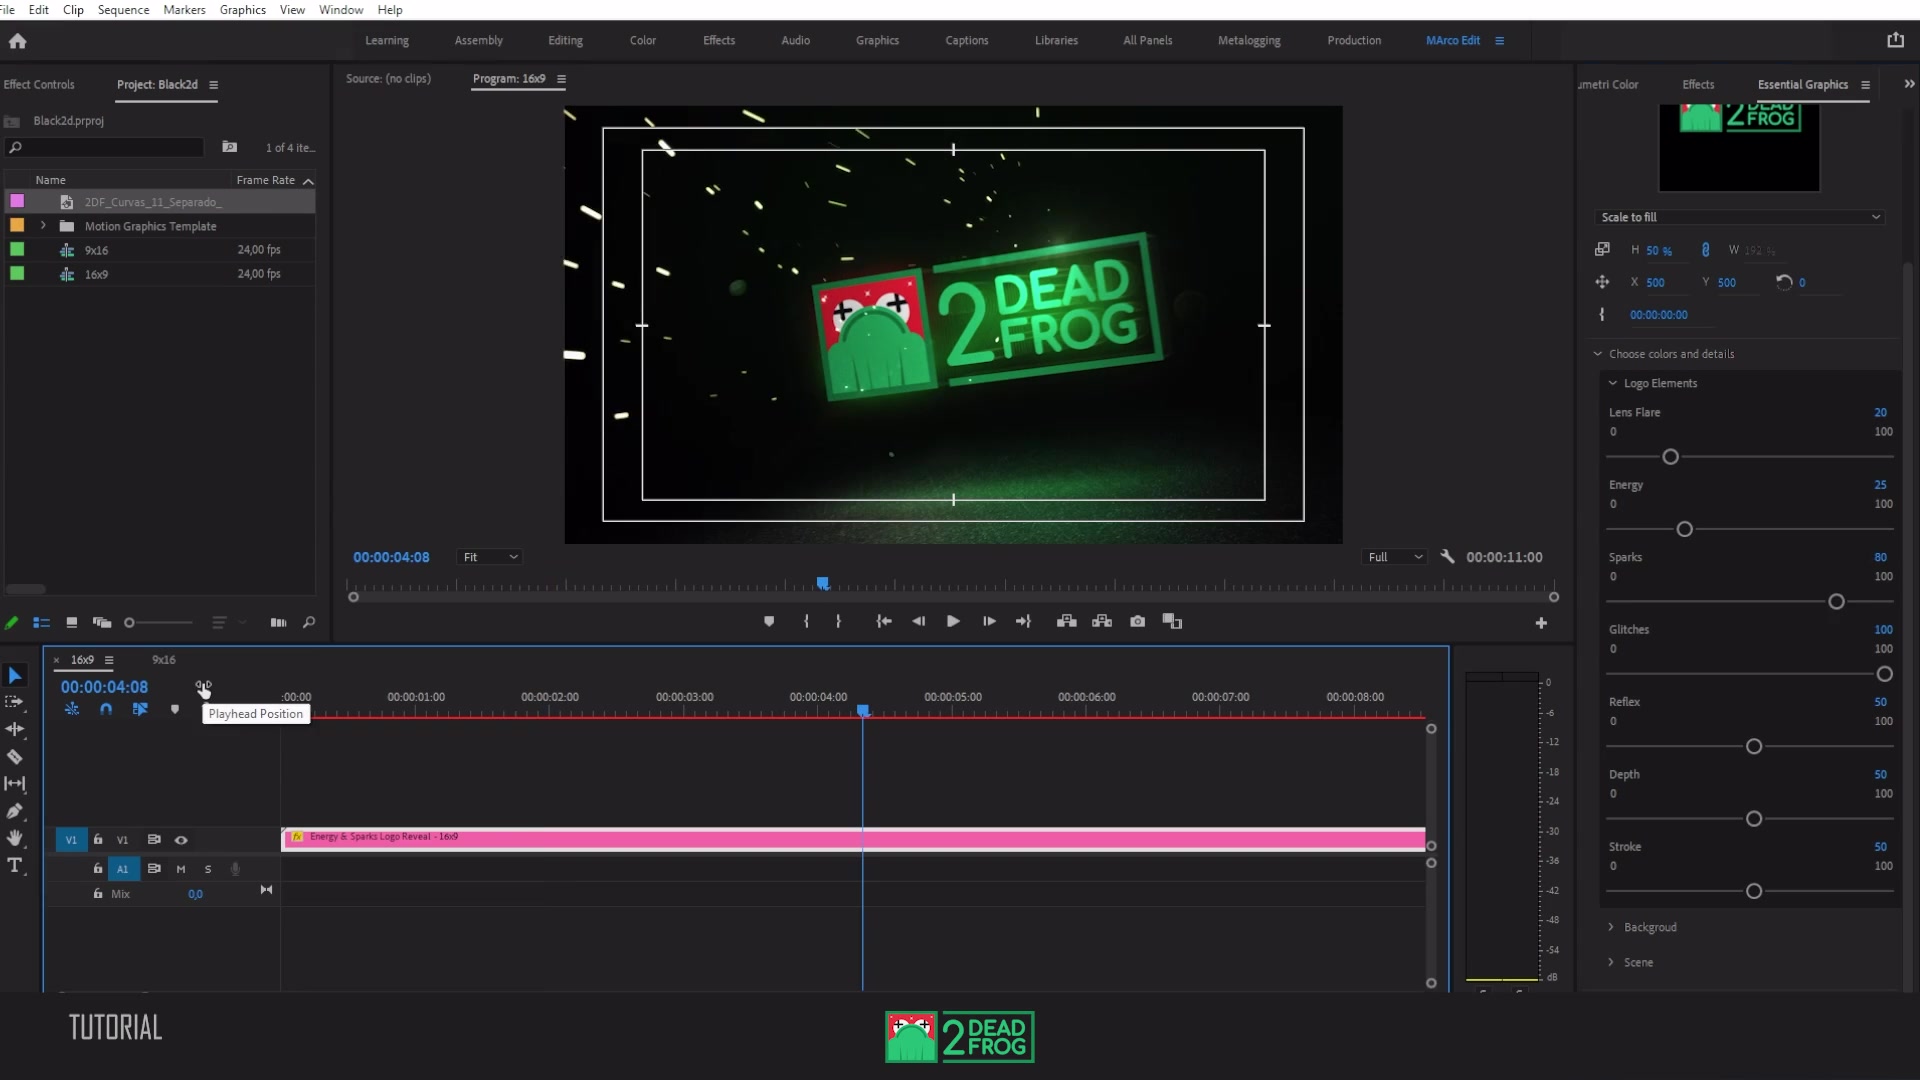Viewport: 1920px width, 1080px height.
Task: Toggle Linked Selection in Timeline
Action: coord(140,709)
